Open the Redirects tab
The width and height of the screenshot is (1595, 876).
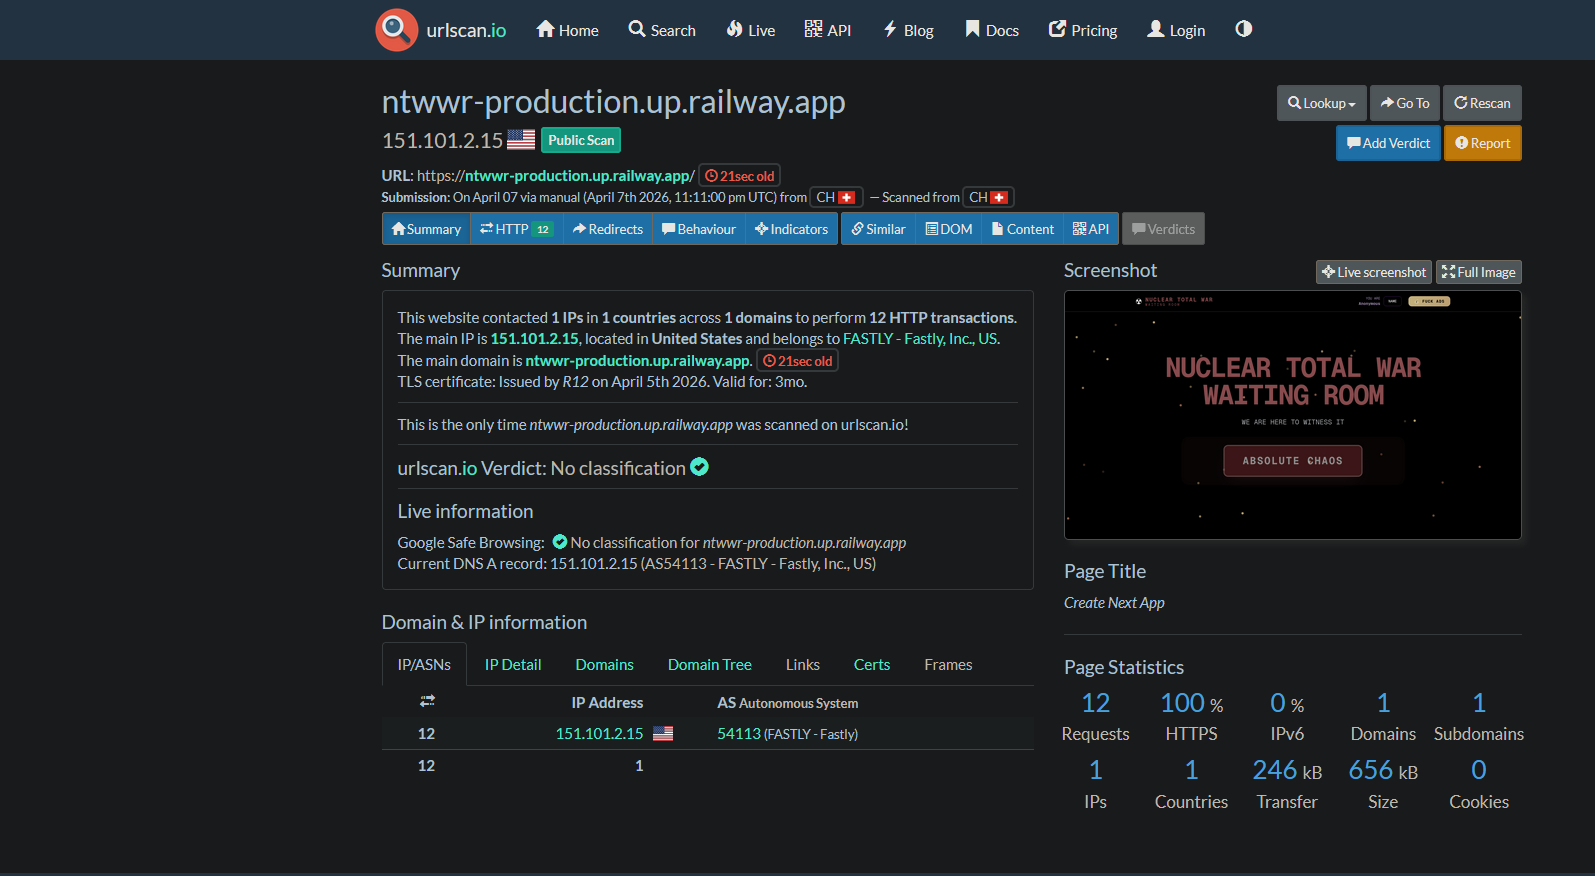click(608, 229)
